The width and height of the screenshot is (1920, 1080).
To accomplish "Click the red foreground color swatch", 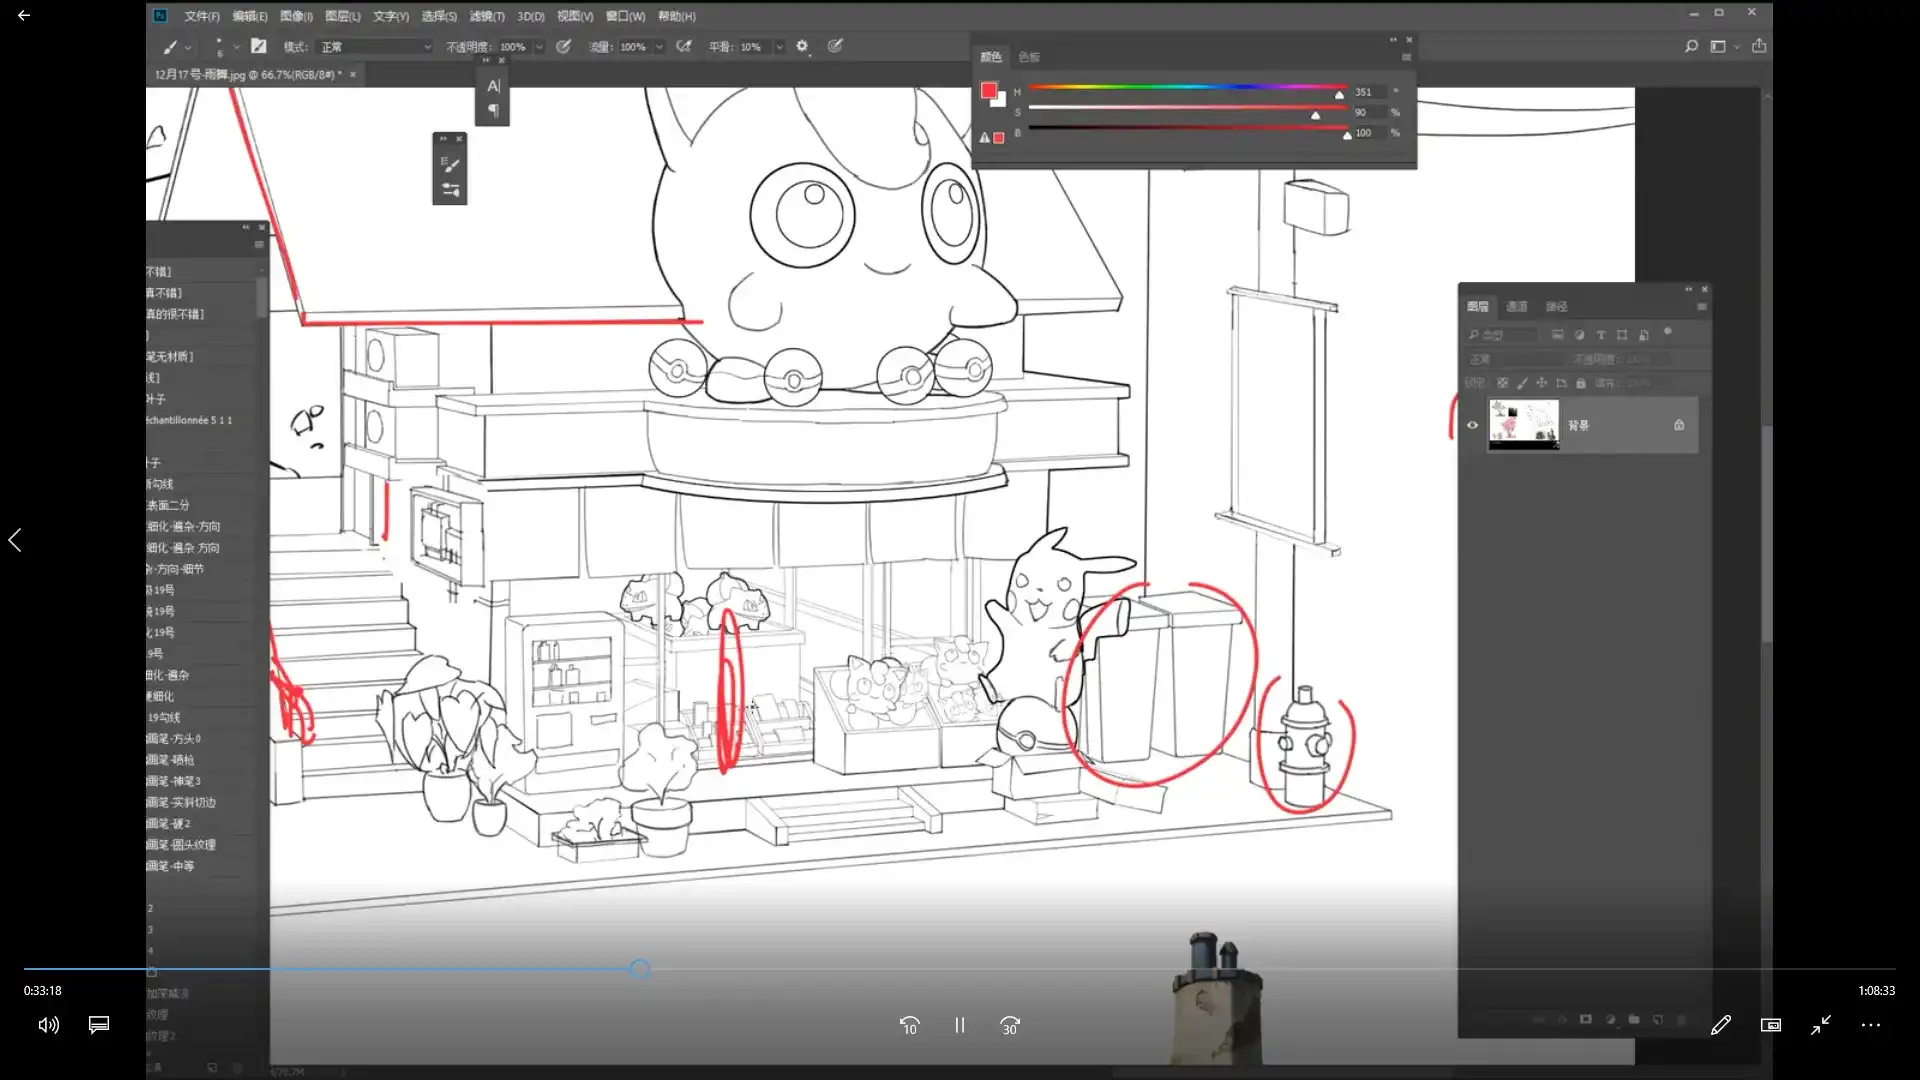I will (x=989, y=91).
